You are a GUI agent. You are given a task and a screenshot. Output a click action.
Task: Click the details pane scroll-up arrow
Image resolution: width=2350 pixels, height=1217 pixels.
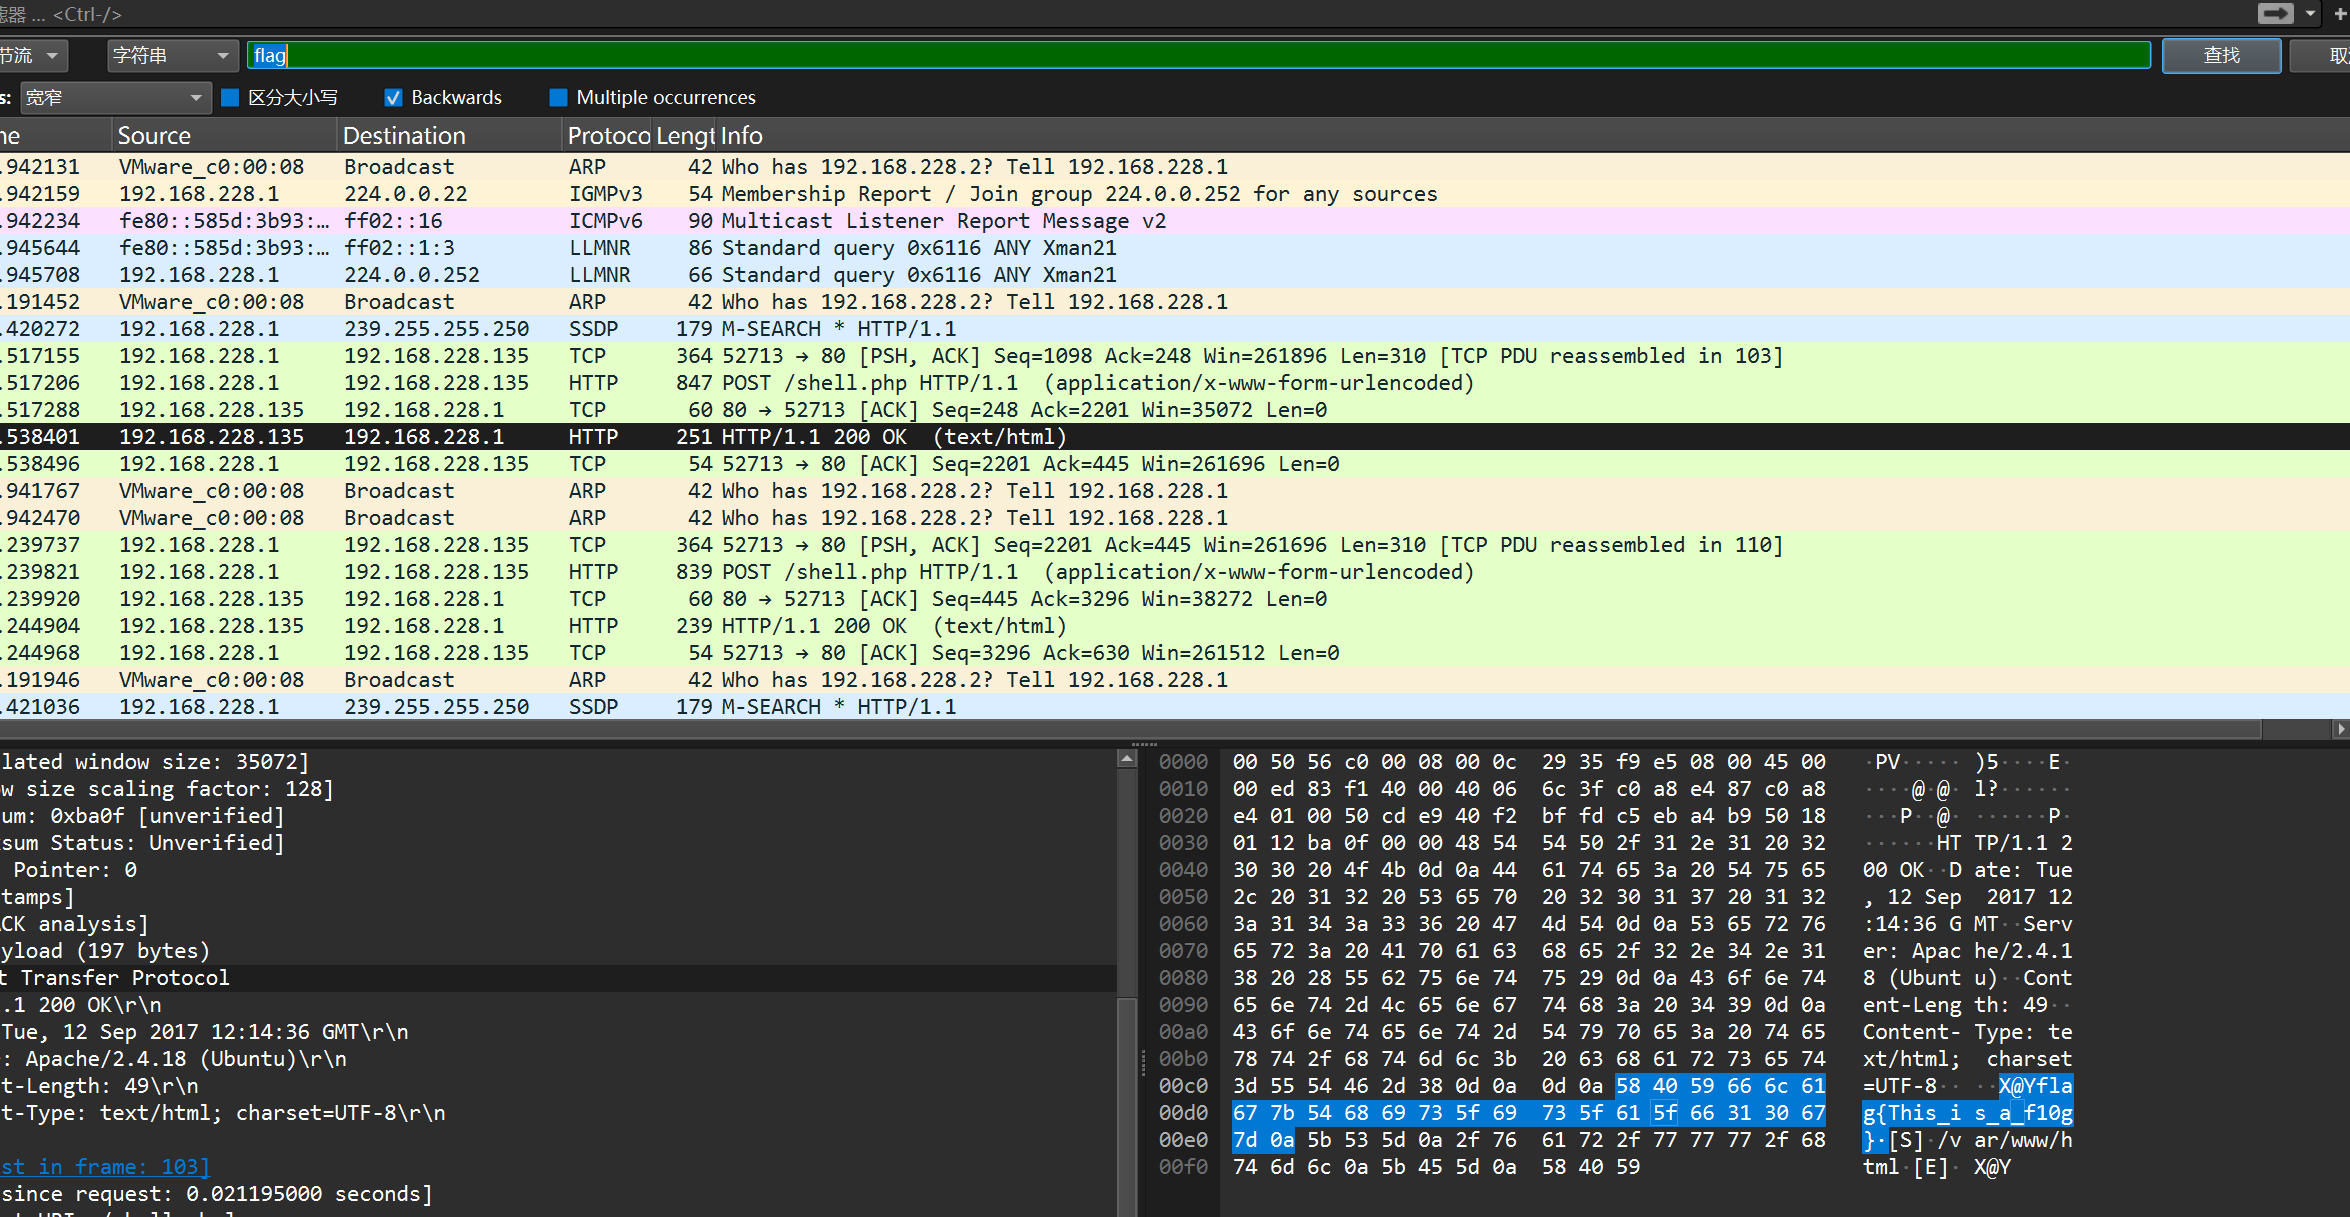pos(1127,759)
